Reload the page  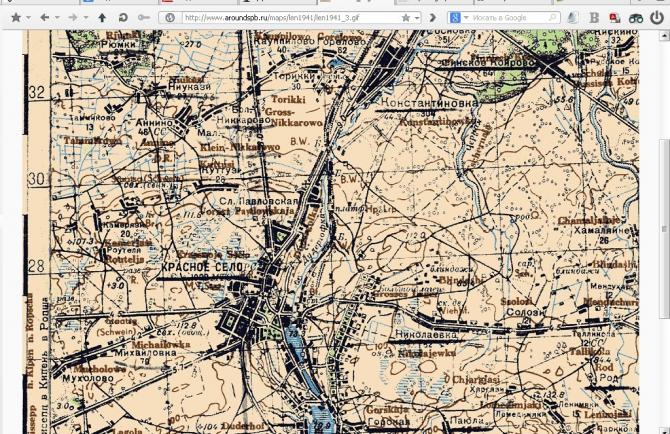pos(123,18)
